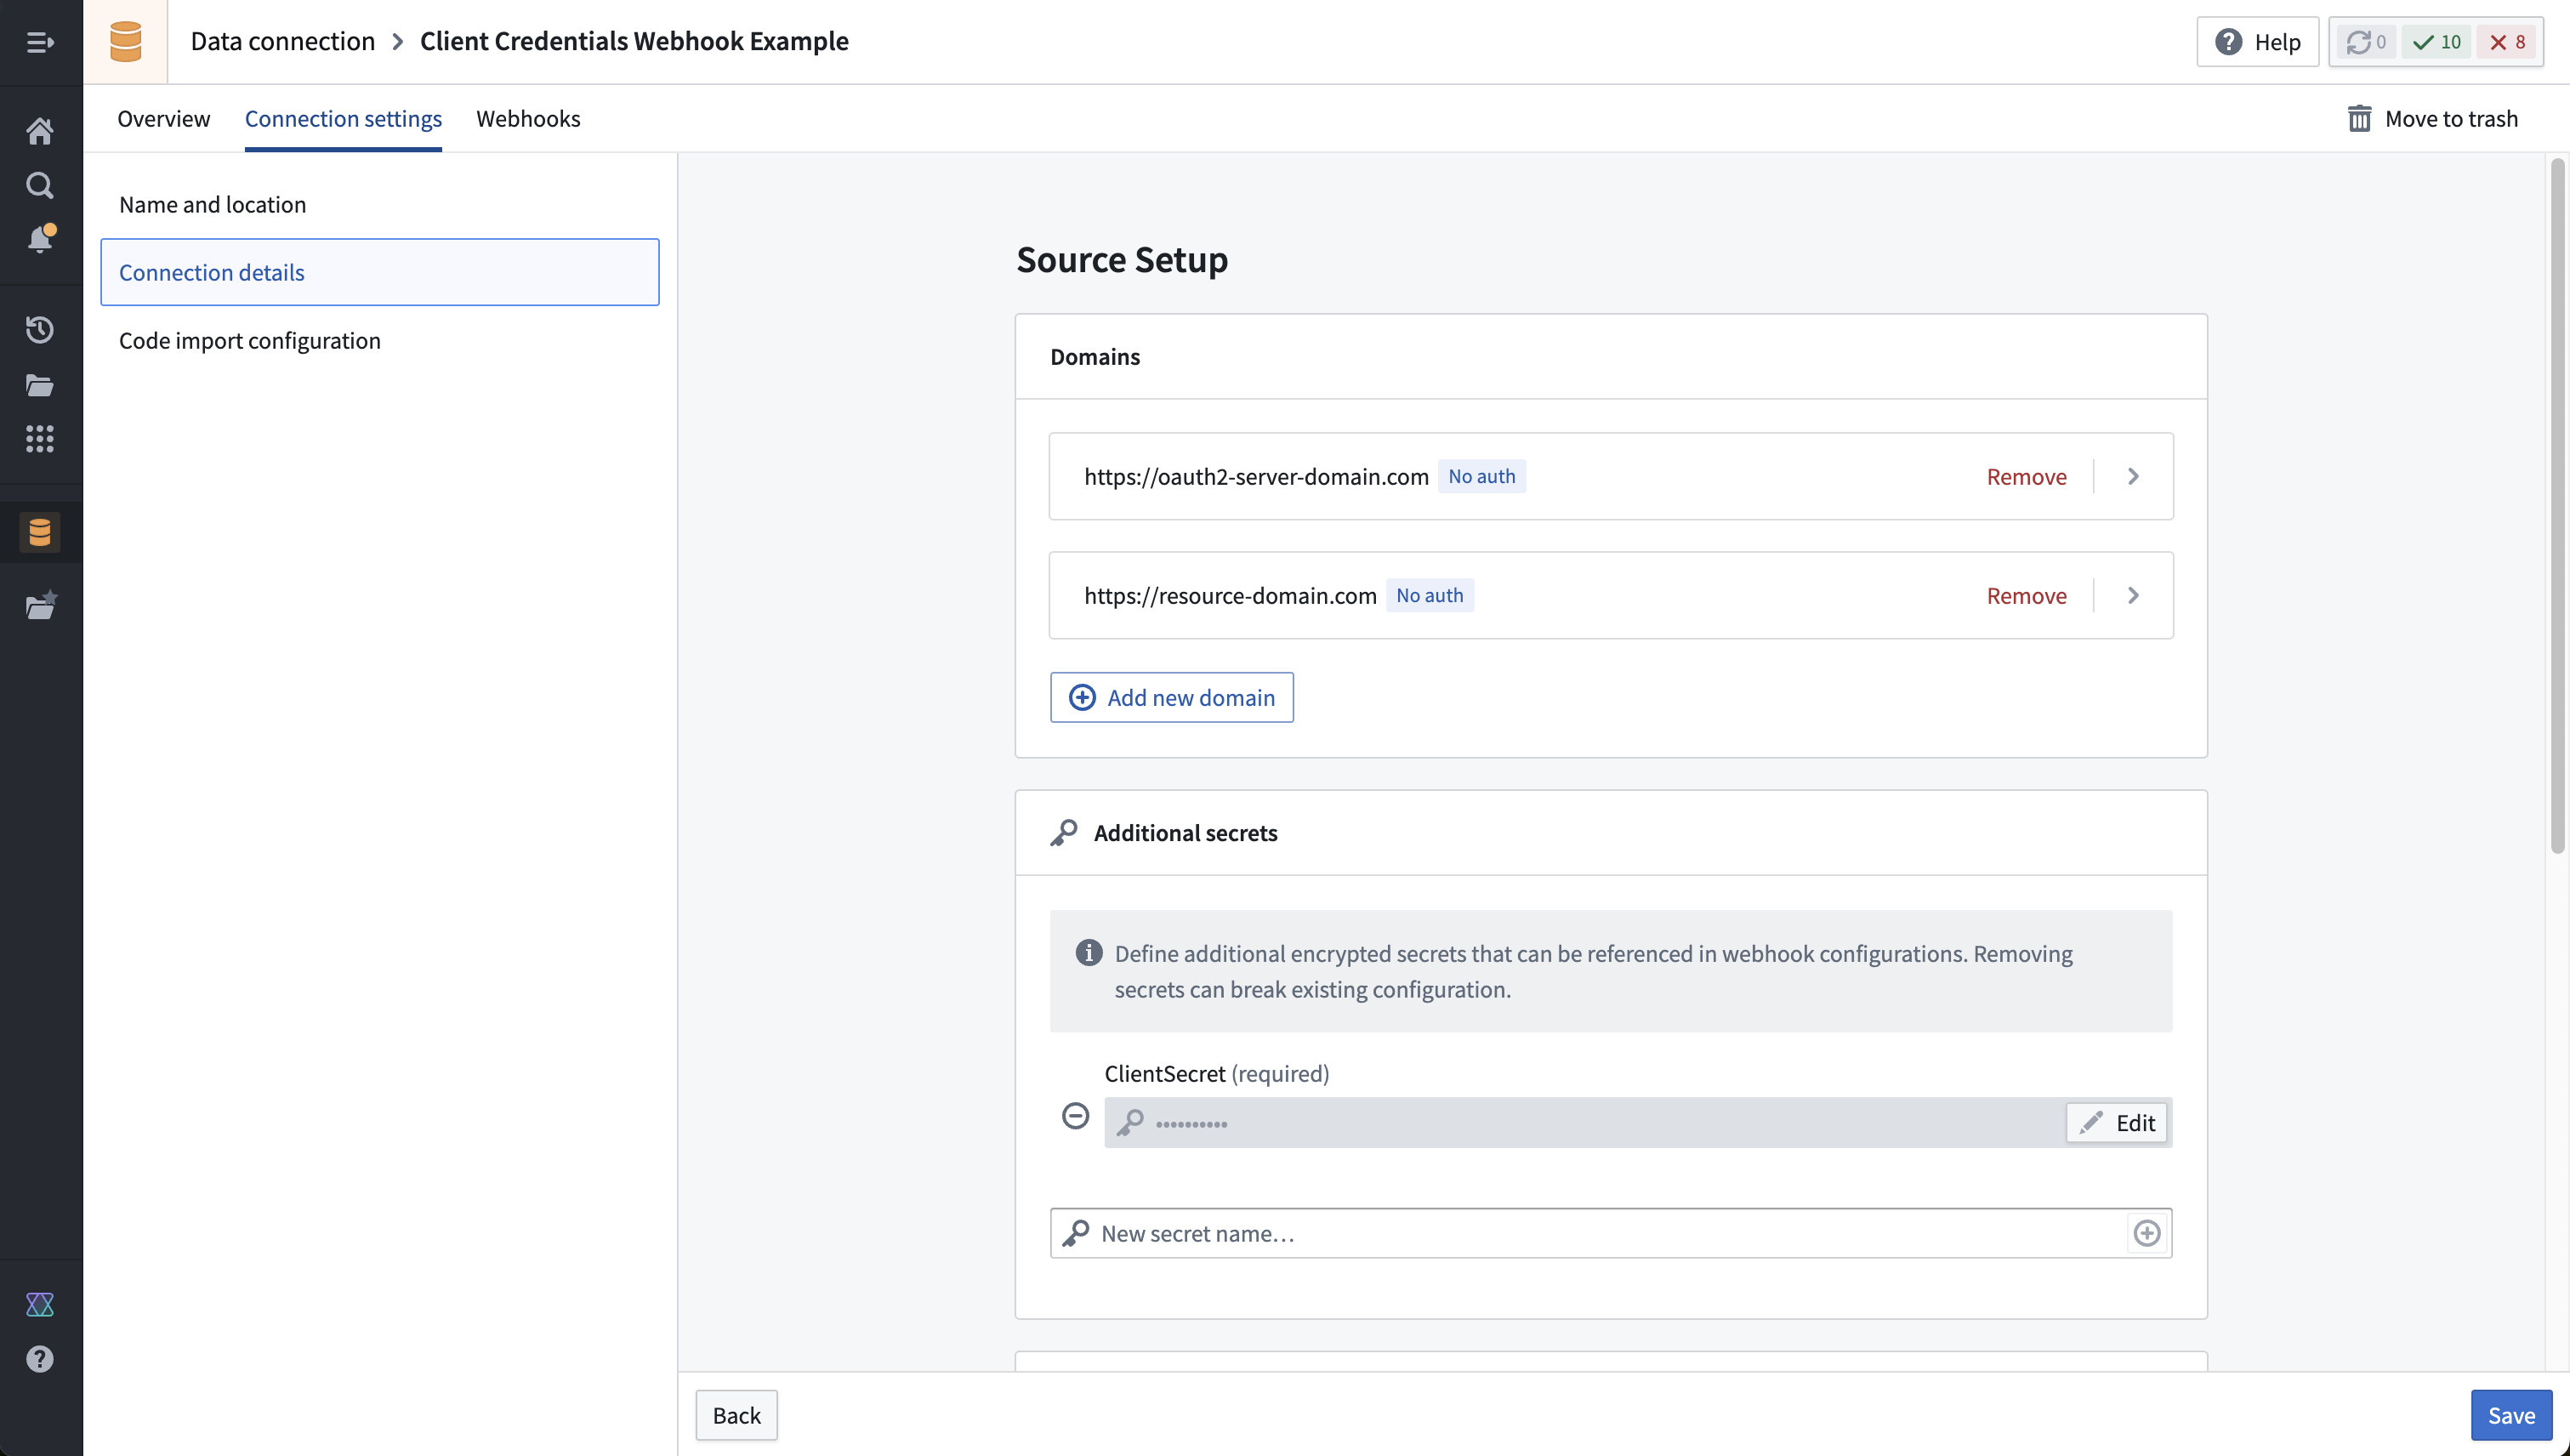The height and width of the screenshot is (1456, 2570).
Task: Select Connection details section
Action: pos(380,272)
